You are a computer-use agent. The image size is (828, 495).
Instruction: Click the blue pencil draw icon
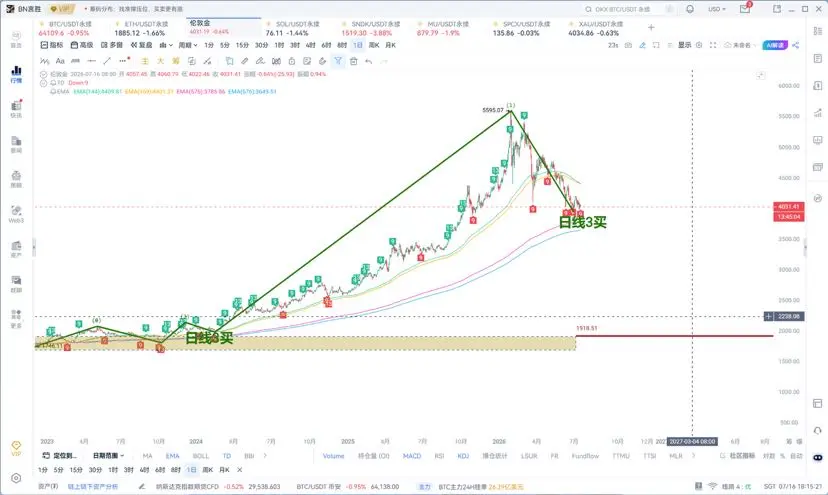(x=643, y=45)
